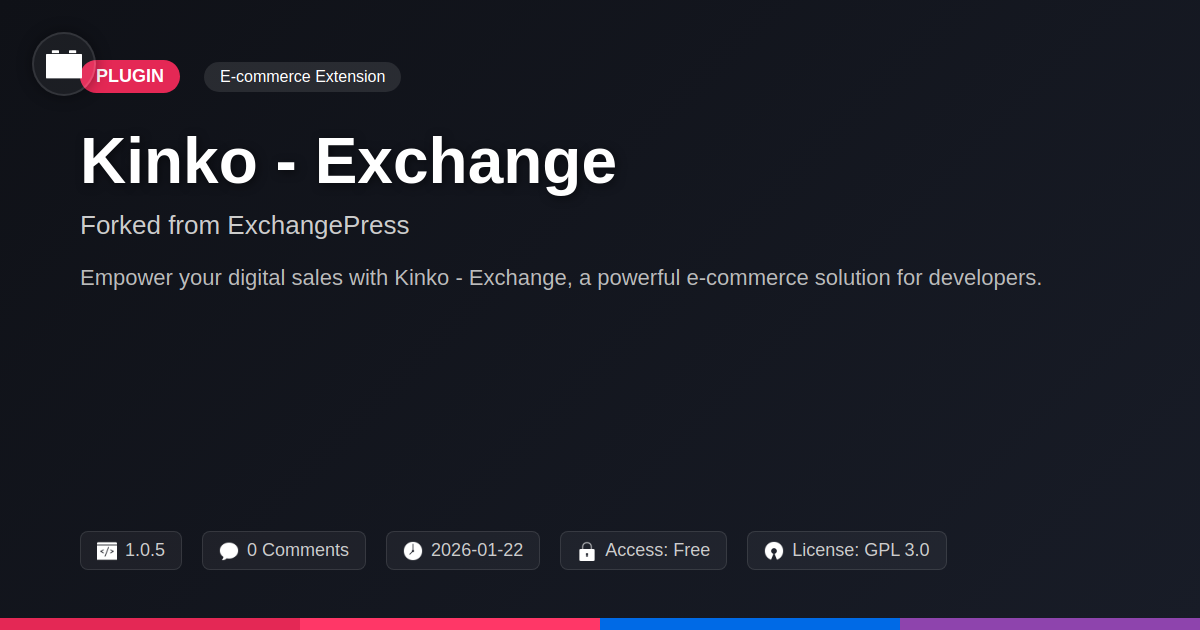Open the E-commerce Extension category tag

[x=302, y=77]
